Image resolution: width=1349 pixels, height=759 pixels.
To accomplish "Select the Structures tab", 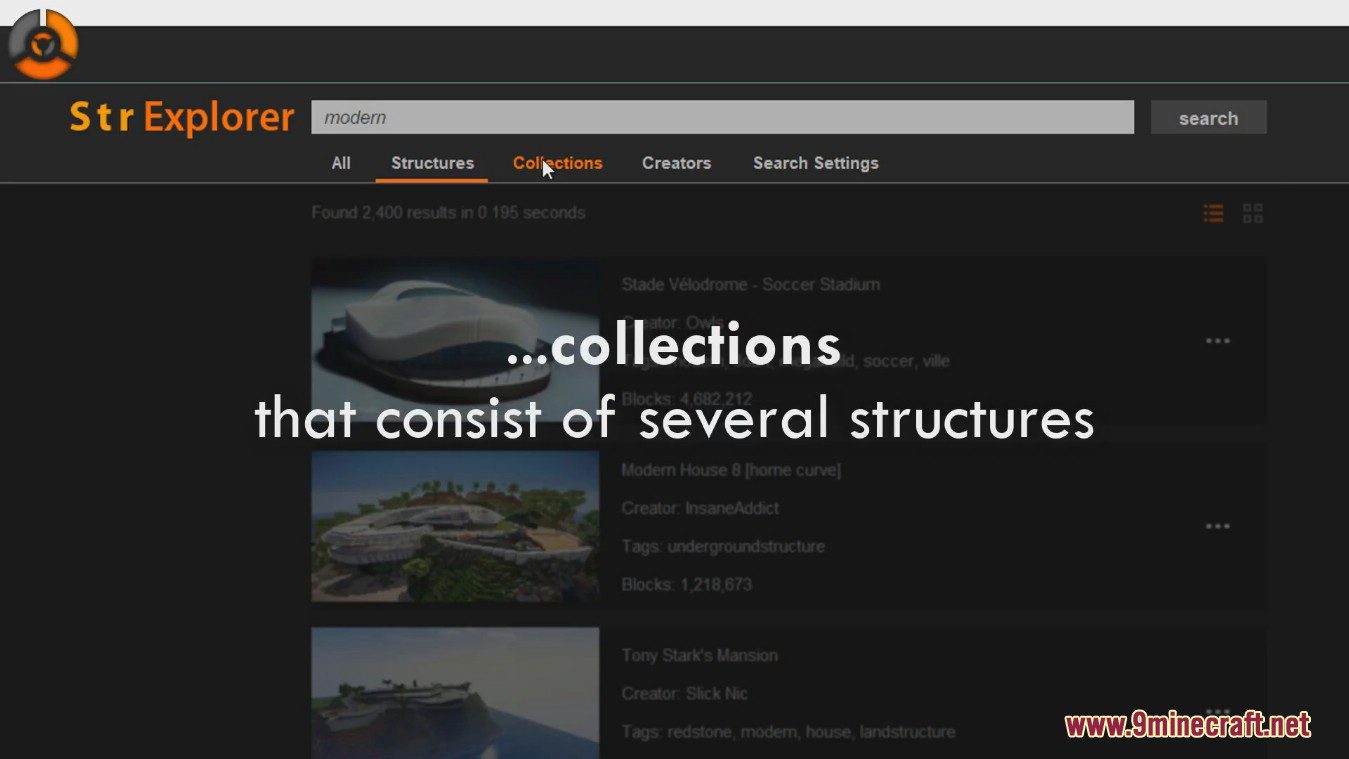I will pos(432,163).
